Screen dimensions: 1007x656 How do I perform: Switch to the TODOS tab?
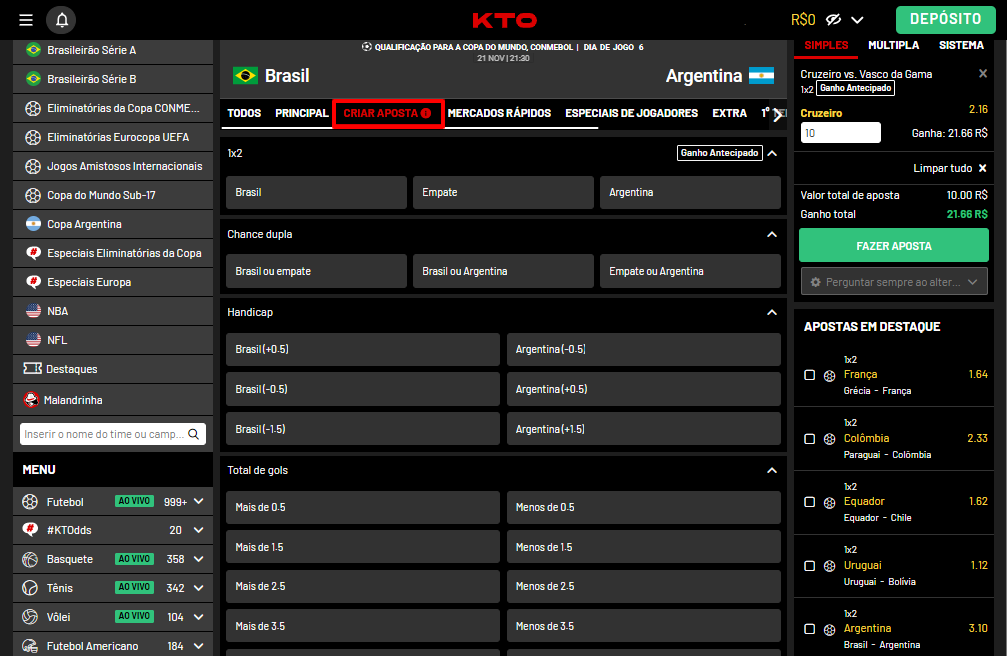[x=244, y=113]
